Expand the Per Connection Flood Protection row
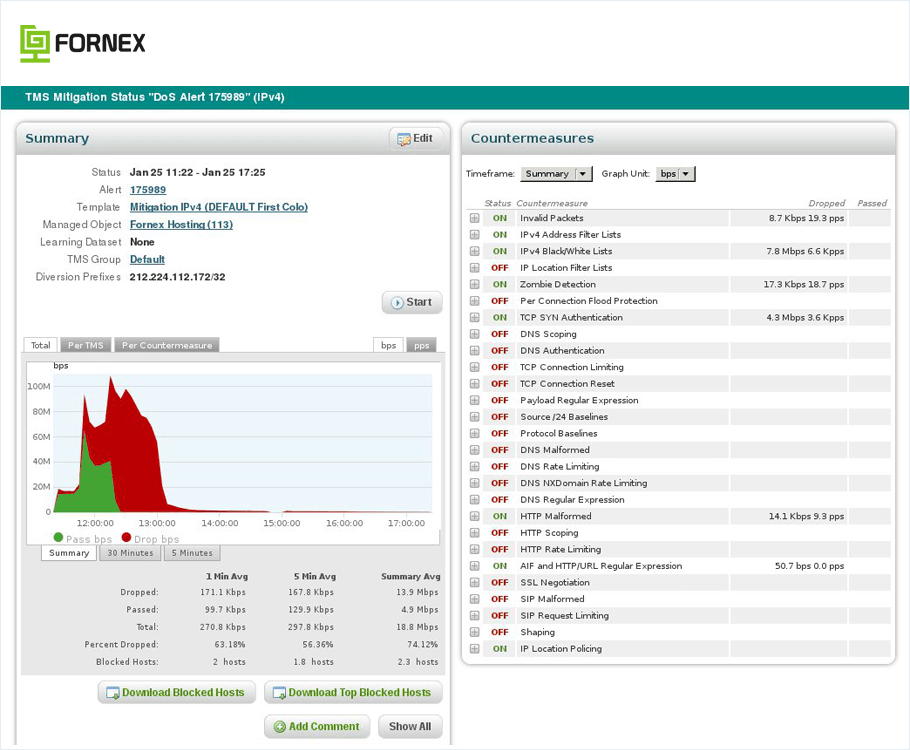The width and height of the screenshot is (910, 750). (475, 301)
